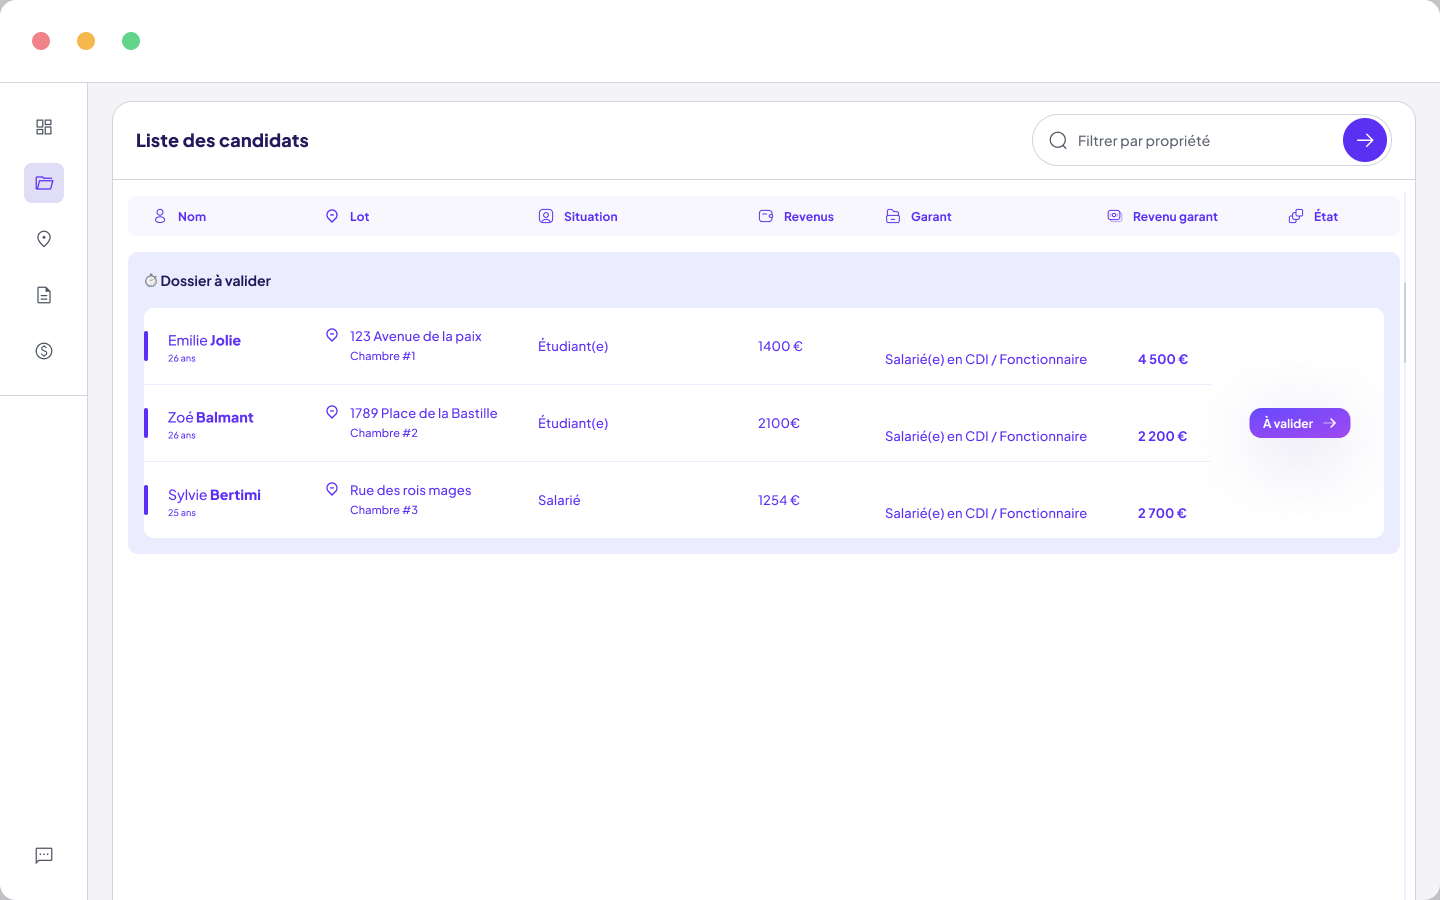Screen dimensions: 1440x900
Task: Click Chambre #3 label
Action: click(384, 511)
